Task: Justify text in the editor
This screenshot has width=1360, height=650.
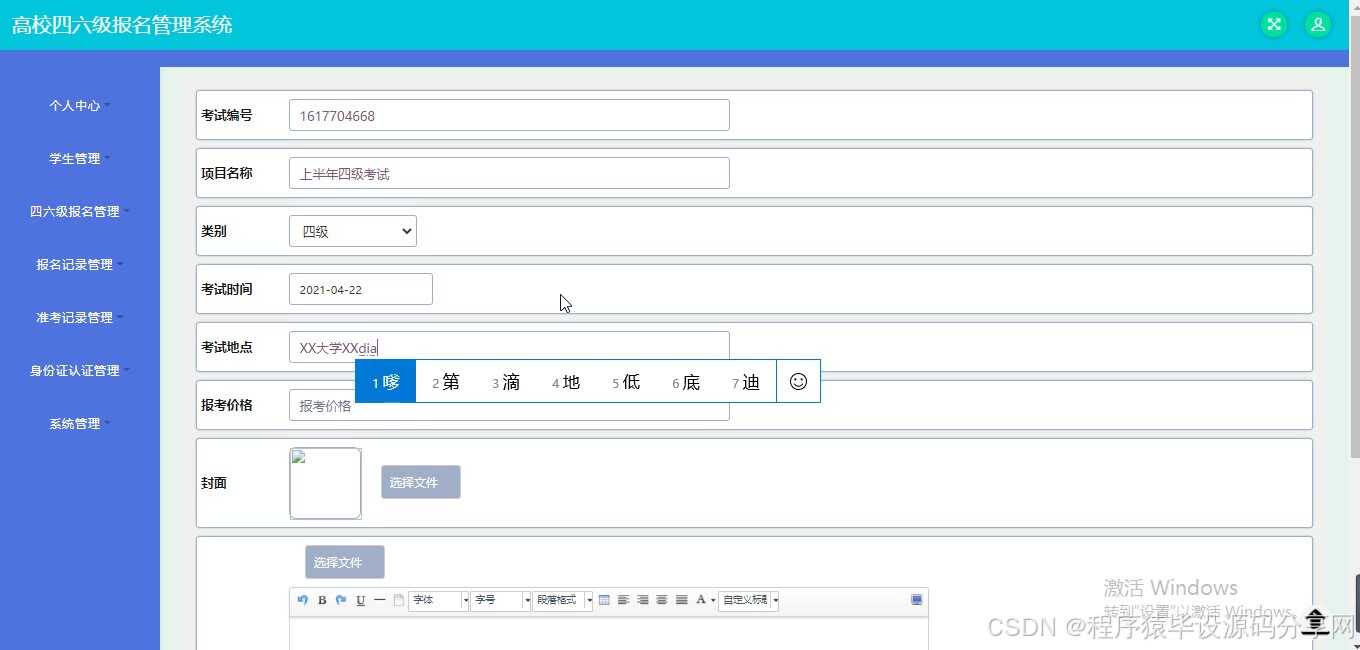Action: point(682,600)
